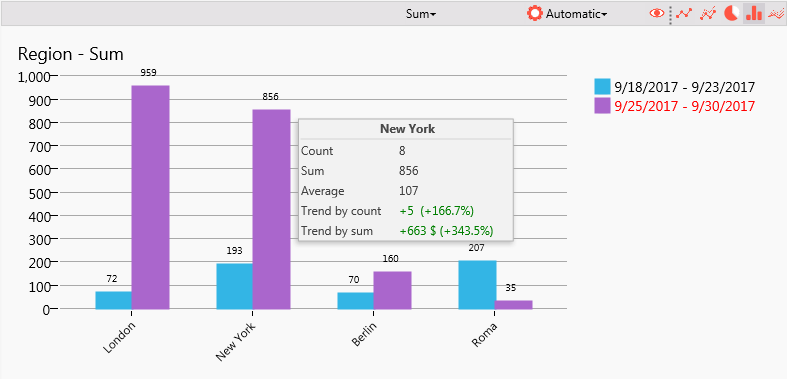Viewport: 787px width, 379px height.
Task: Select New York's blue bar labeled 193
Action: (x=235, y=287)
